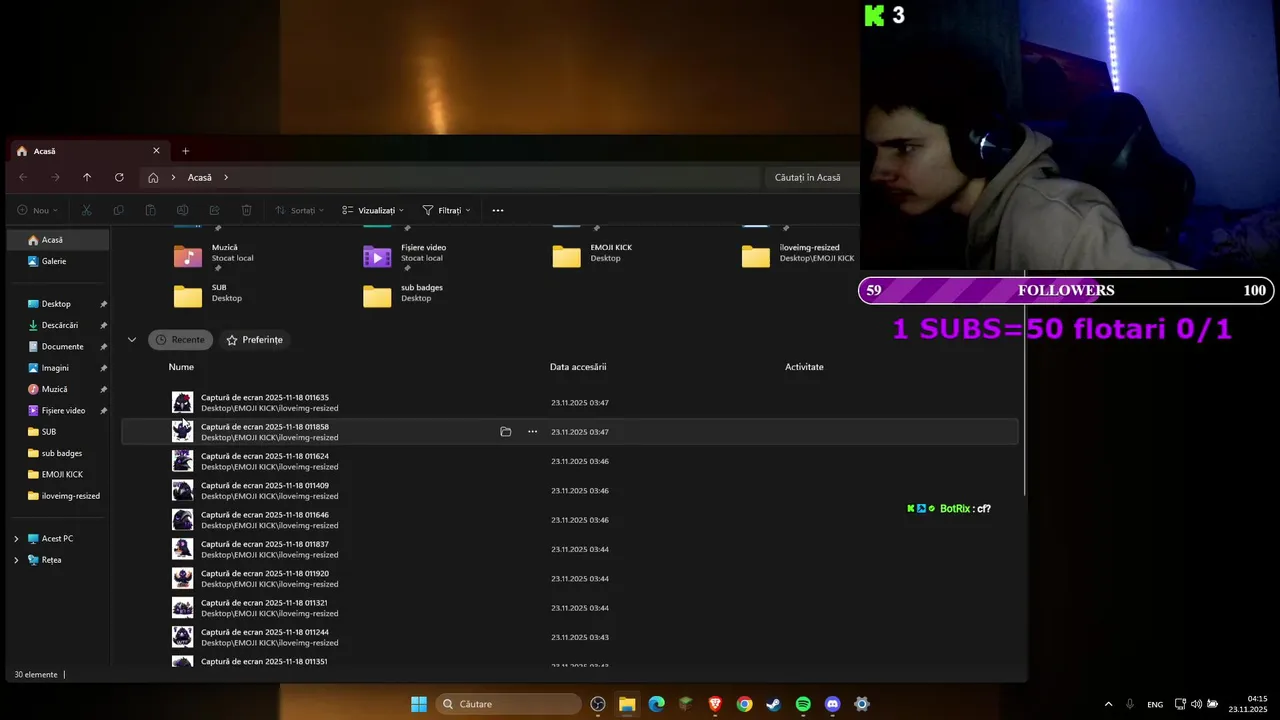The image size is (1280, 720).
Task: Select the SUB folder tile
Action: (208, 295)
